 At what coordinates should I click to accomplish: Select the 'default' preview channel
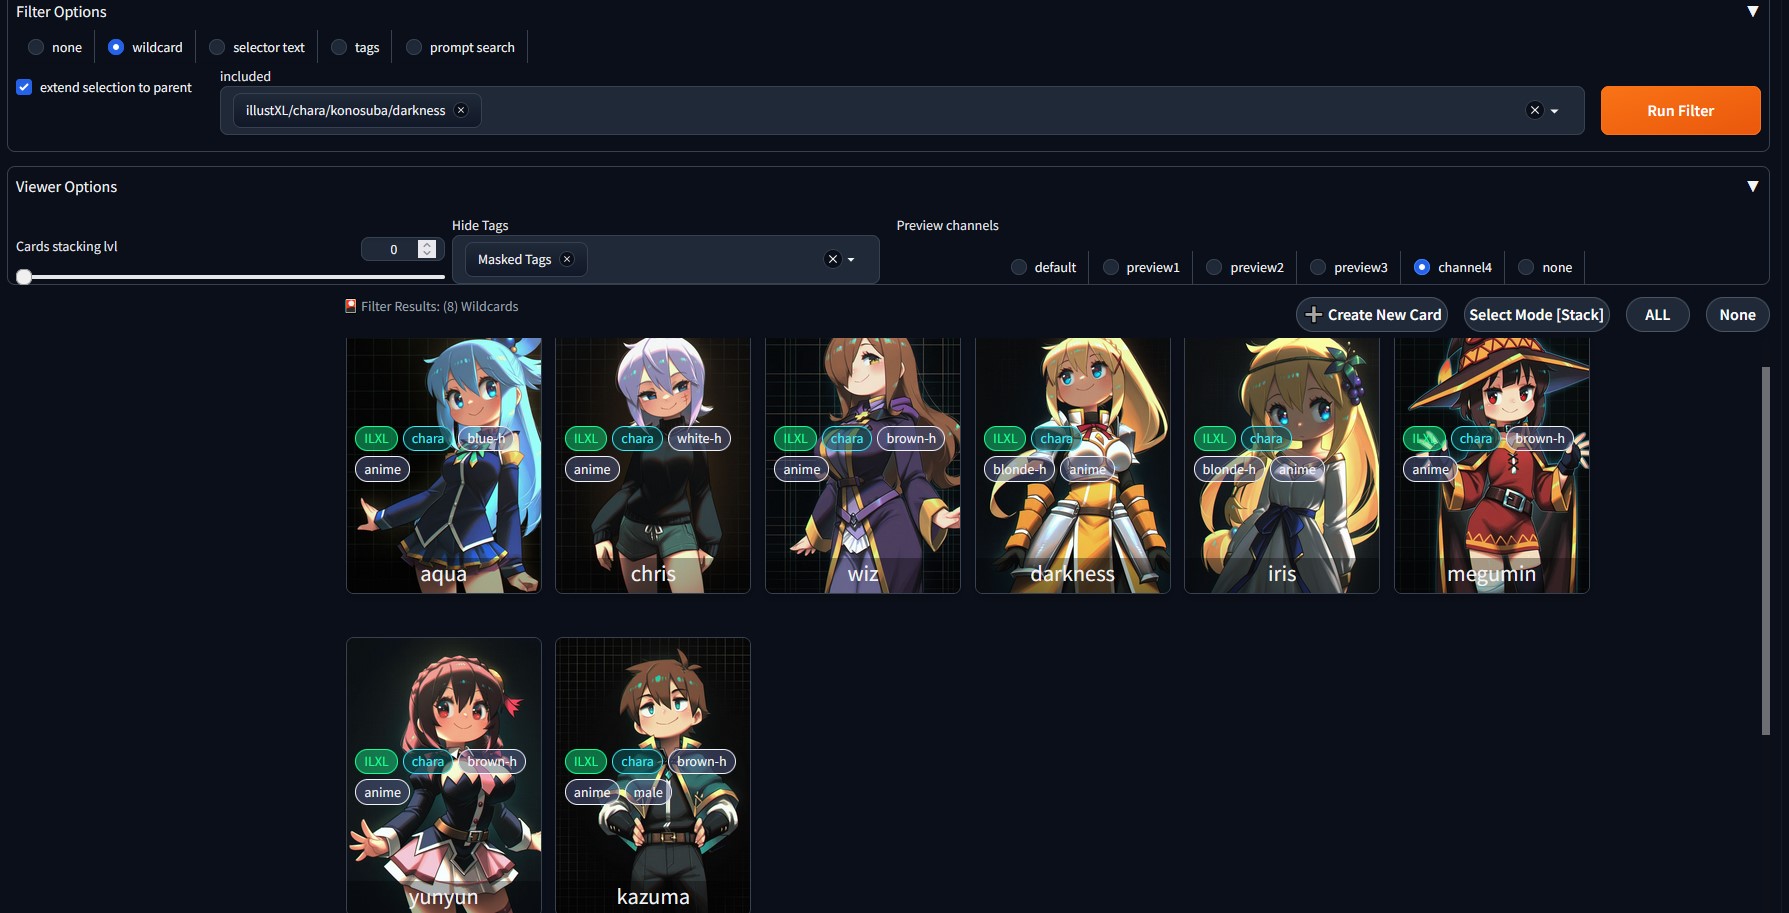(x=1044, y=267)
